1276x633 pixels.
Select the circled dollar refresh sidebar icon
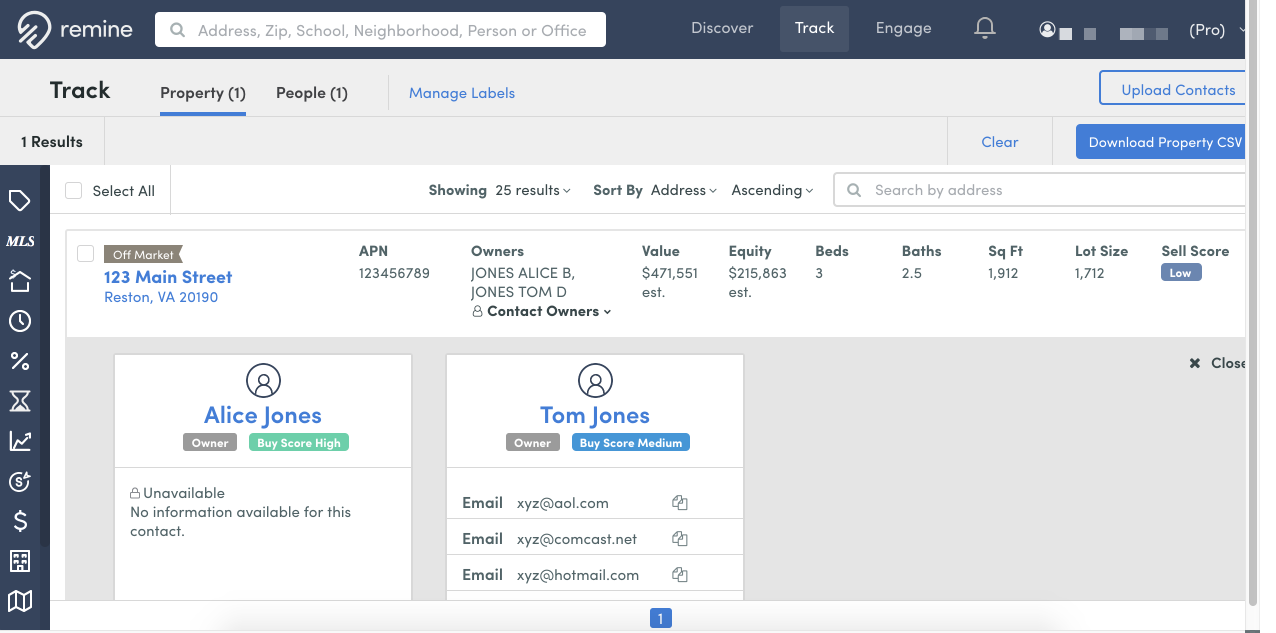19,481
